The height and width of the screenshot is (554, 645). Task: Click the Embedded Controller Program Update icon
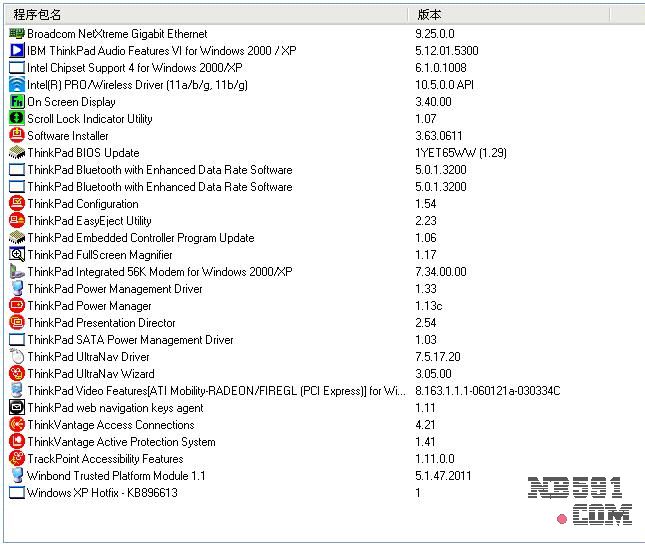tap(17, 238)
